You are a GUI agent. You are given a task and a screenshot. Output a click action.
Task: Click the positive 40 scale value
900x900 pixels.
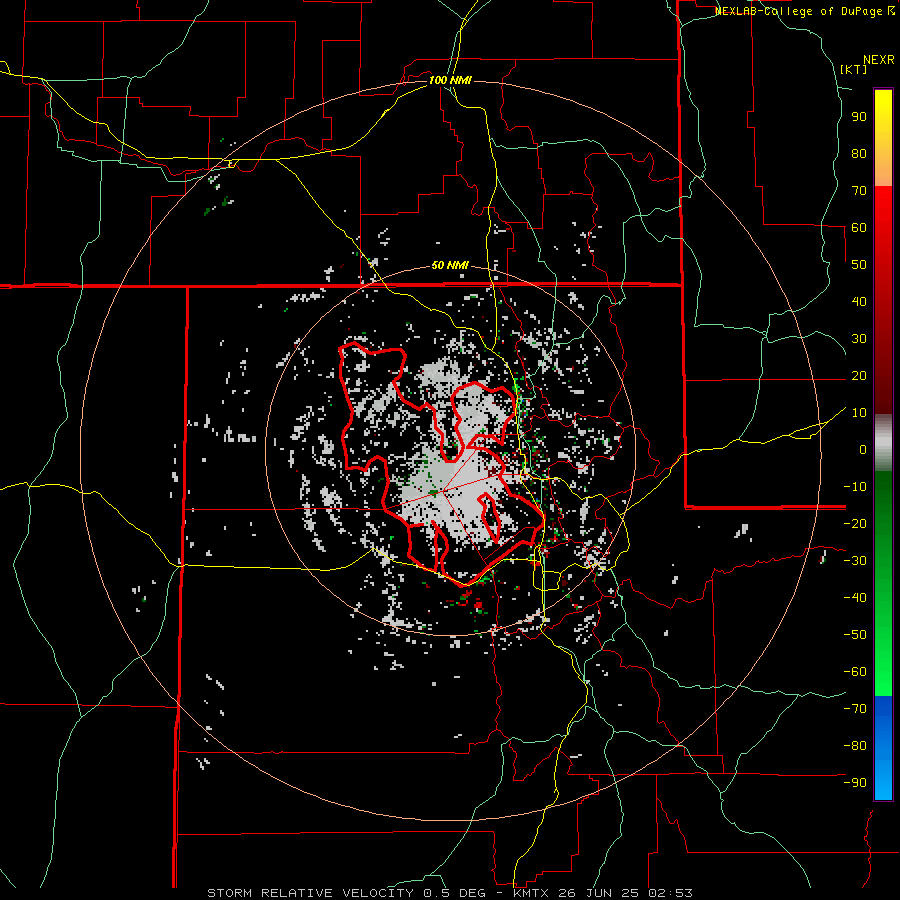859,301
